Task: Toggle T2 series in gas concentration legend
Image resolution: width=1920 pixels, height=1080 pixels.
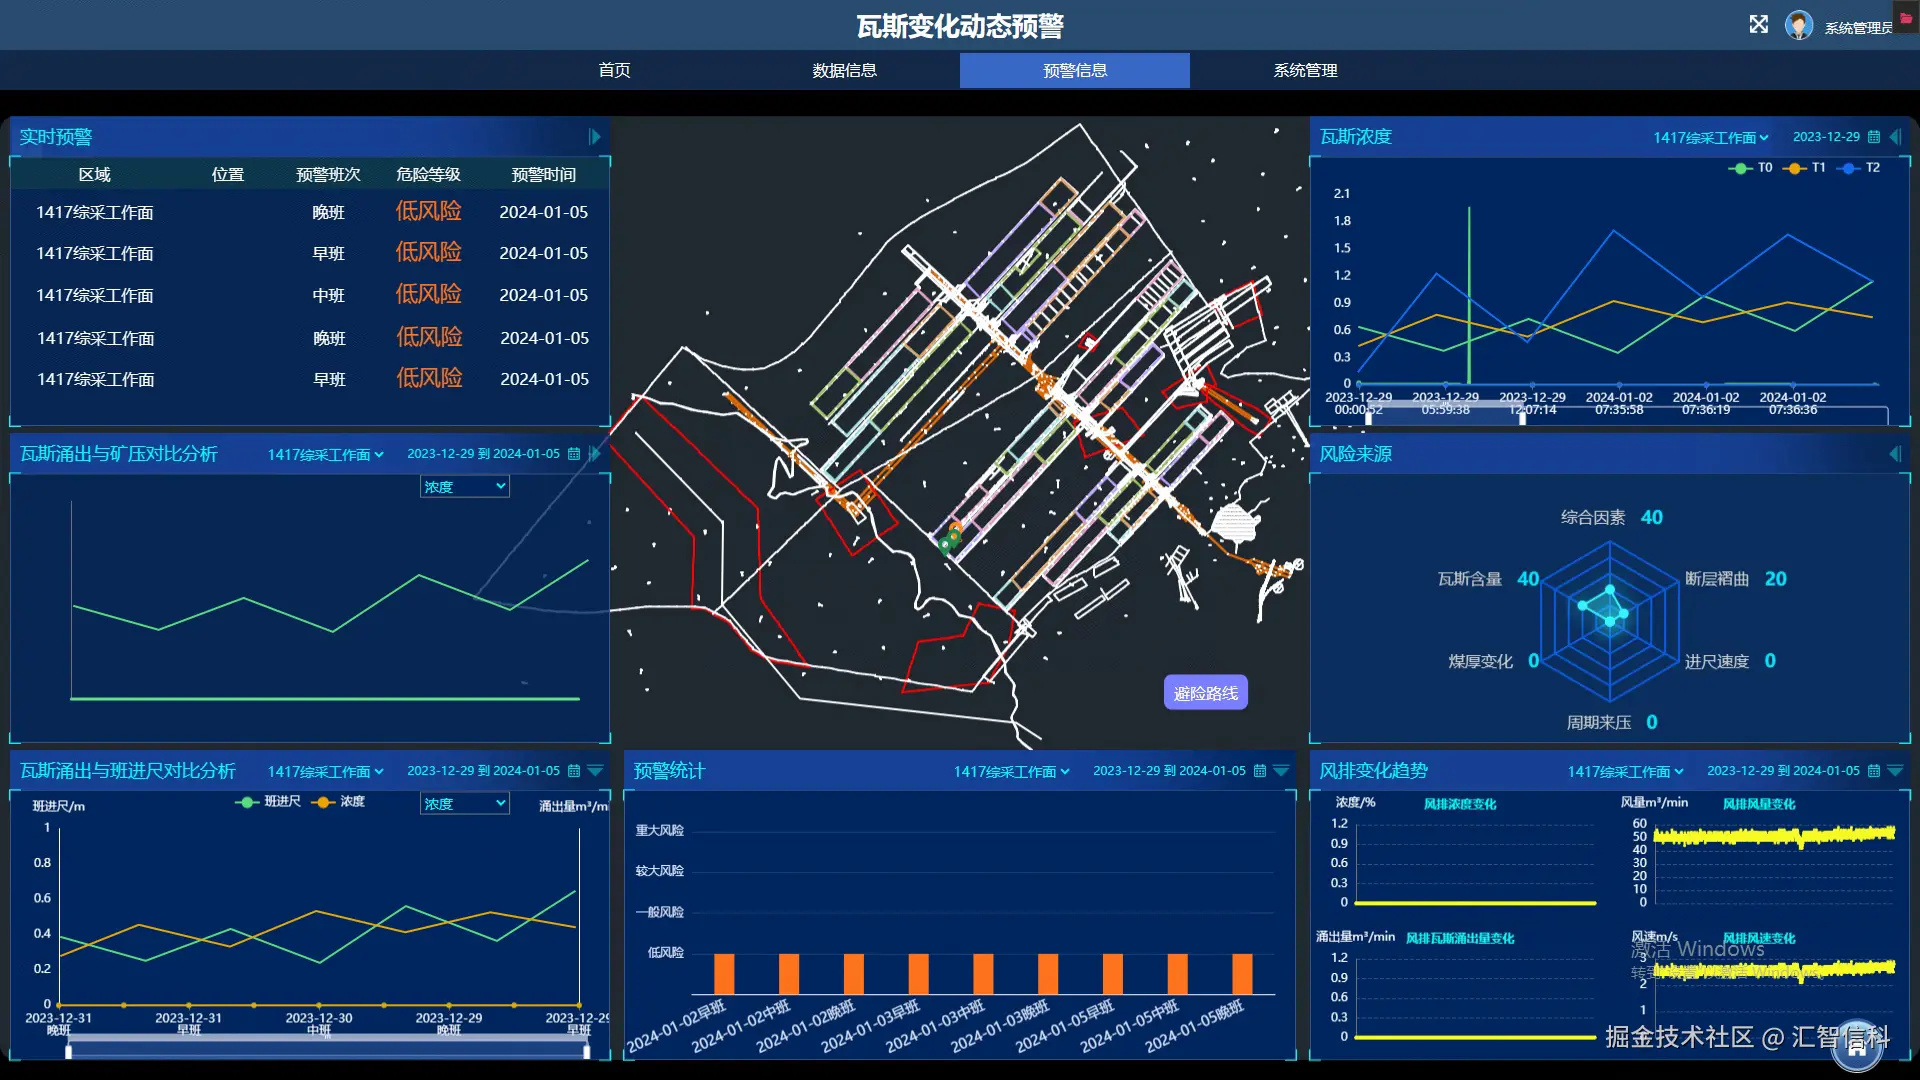Action: tap(1859, 168)
